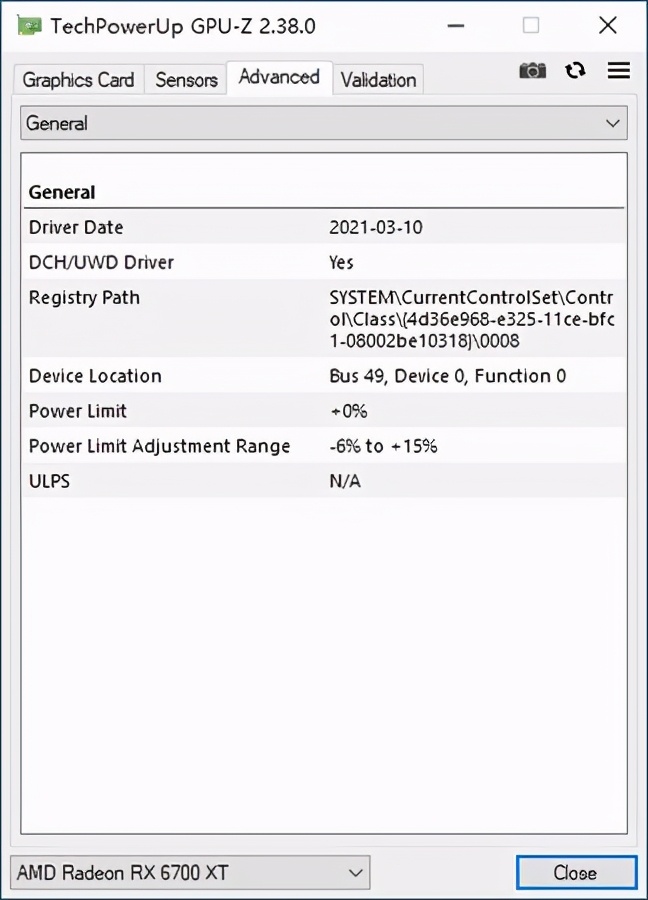This screenshot has height=900, width=648.
Task: Click the N/A value for ULPS
Action: tap(345, 481)
